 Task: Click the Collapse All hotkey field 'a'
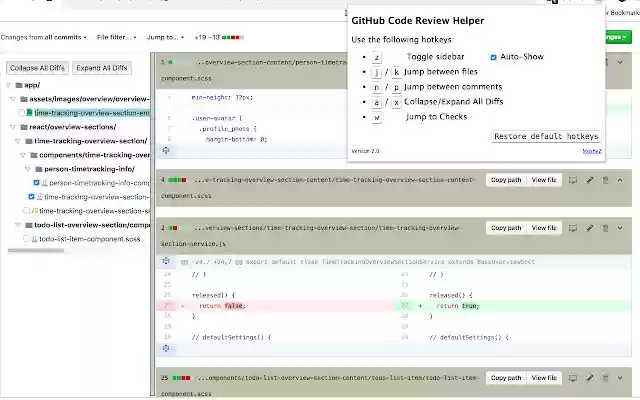pyautogui.click(x=377, y=102)
